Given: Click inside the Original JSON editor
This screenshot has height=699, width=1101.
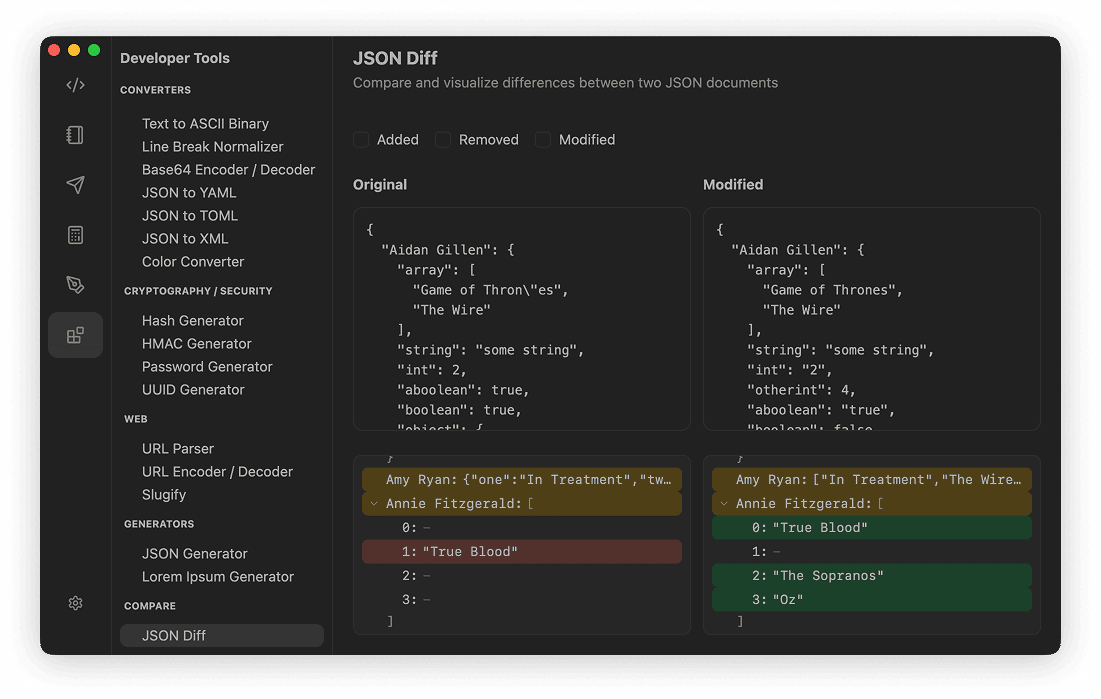Looking at the screenshot, I should 522,319.
